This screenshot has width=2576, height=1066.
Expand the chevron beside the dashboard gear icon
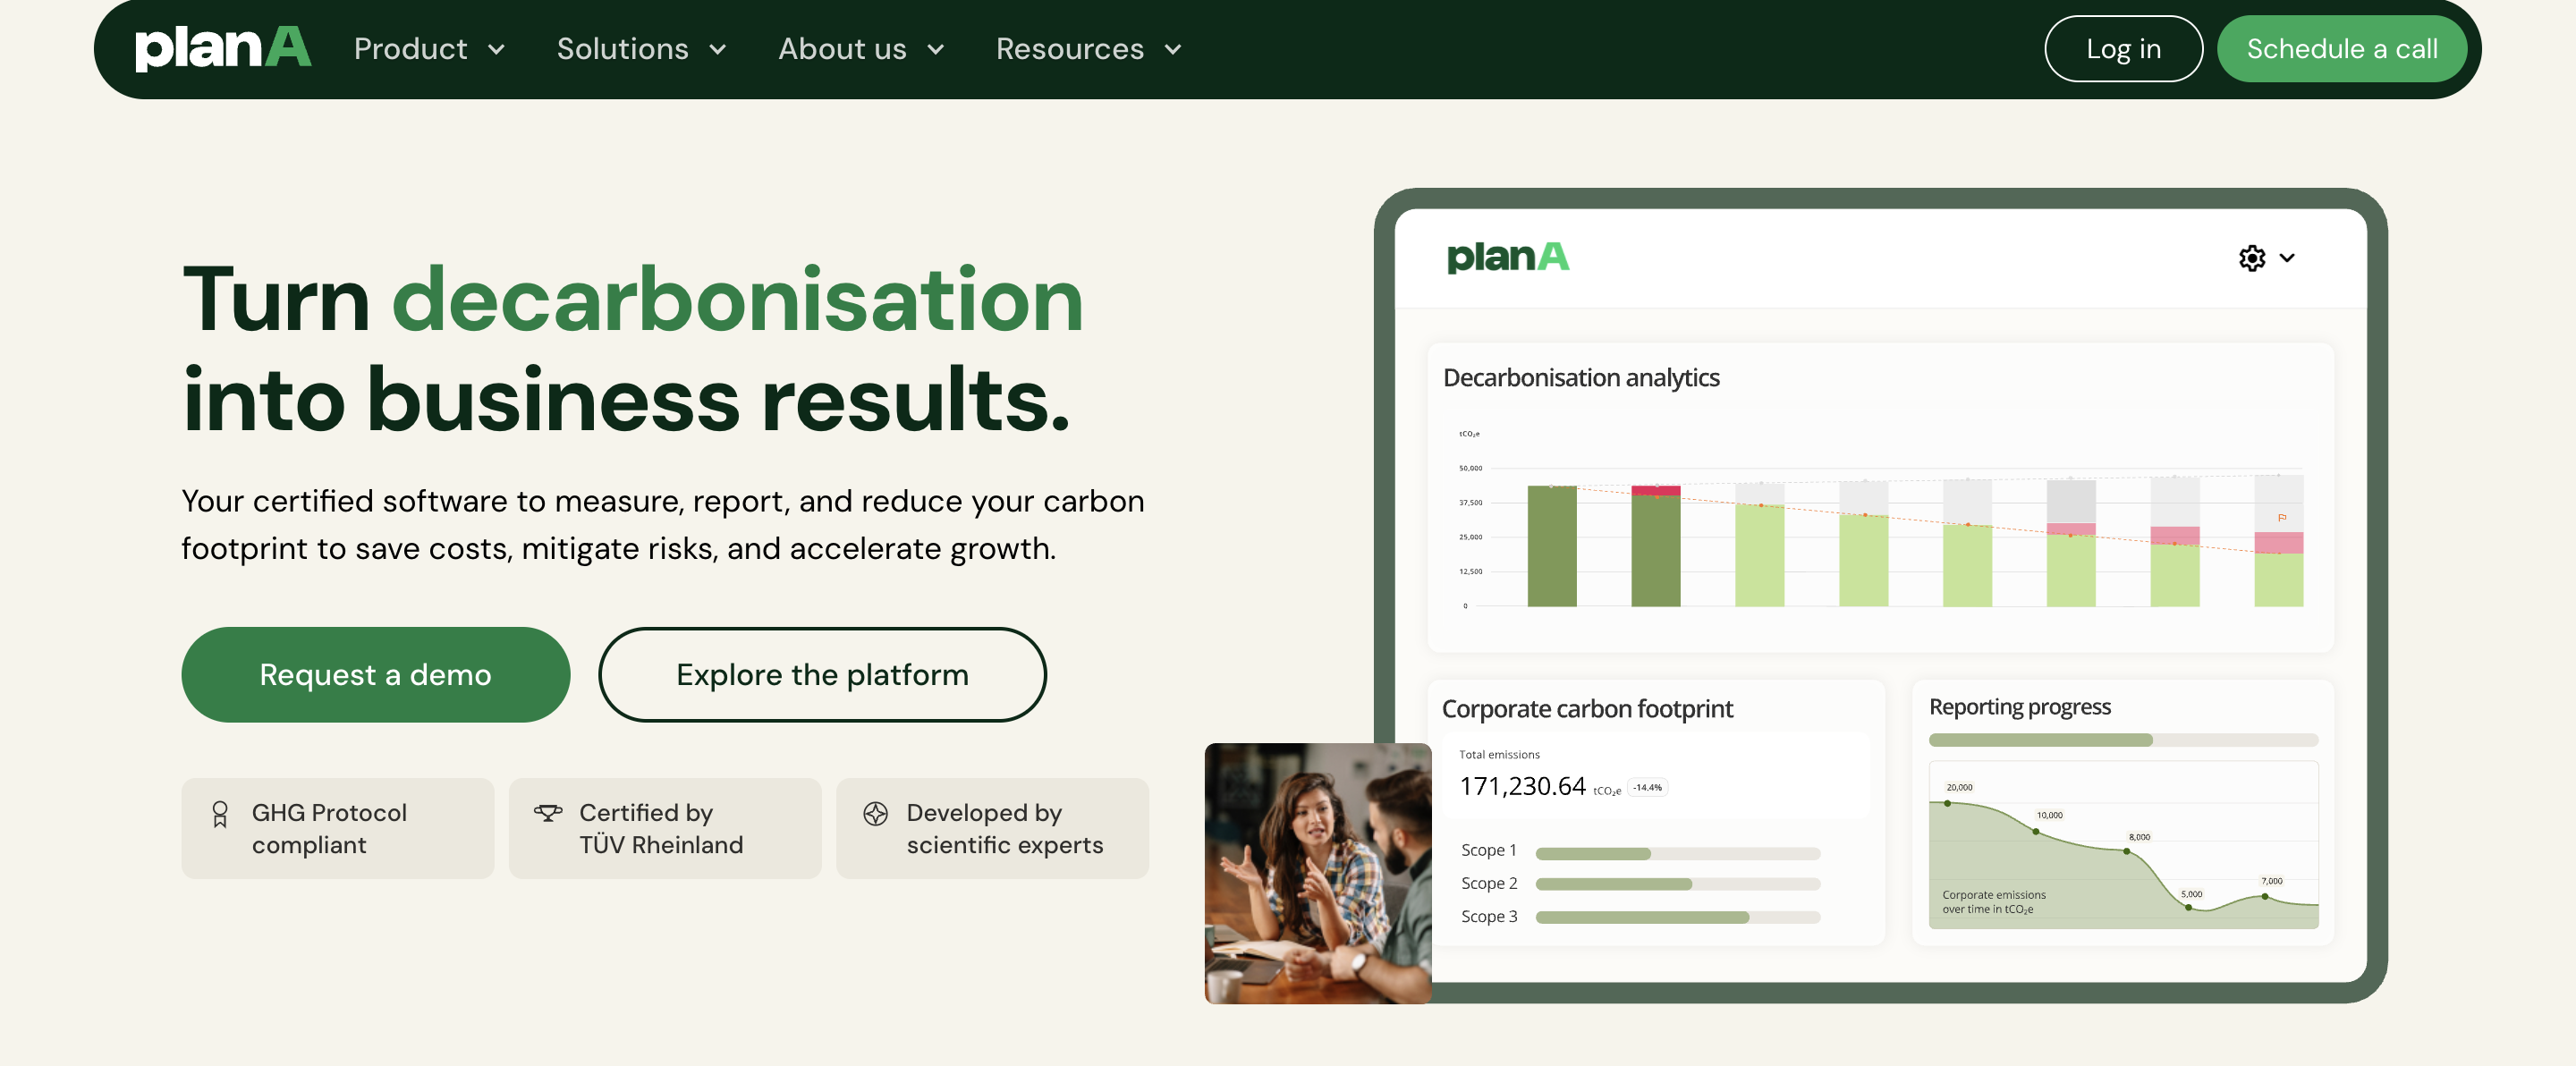pos(2286,258)
